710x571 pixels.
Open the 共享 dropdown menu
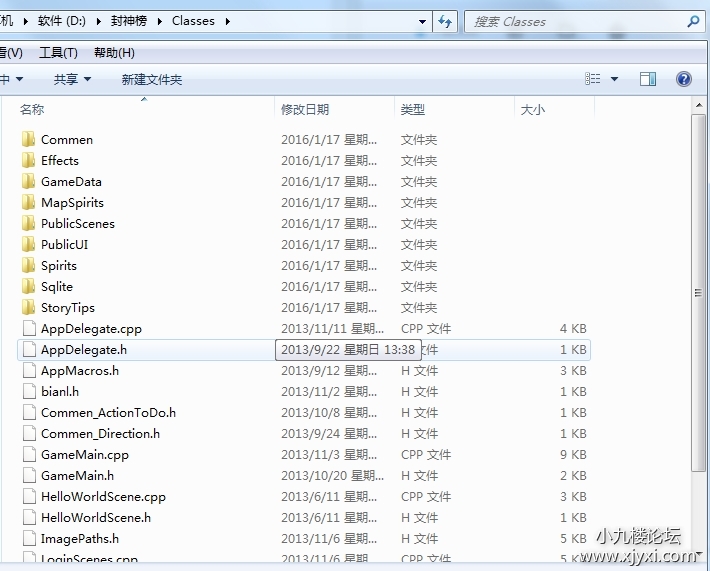point(72,79)
